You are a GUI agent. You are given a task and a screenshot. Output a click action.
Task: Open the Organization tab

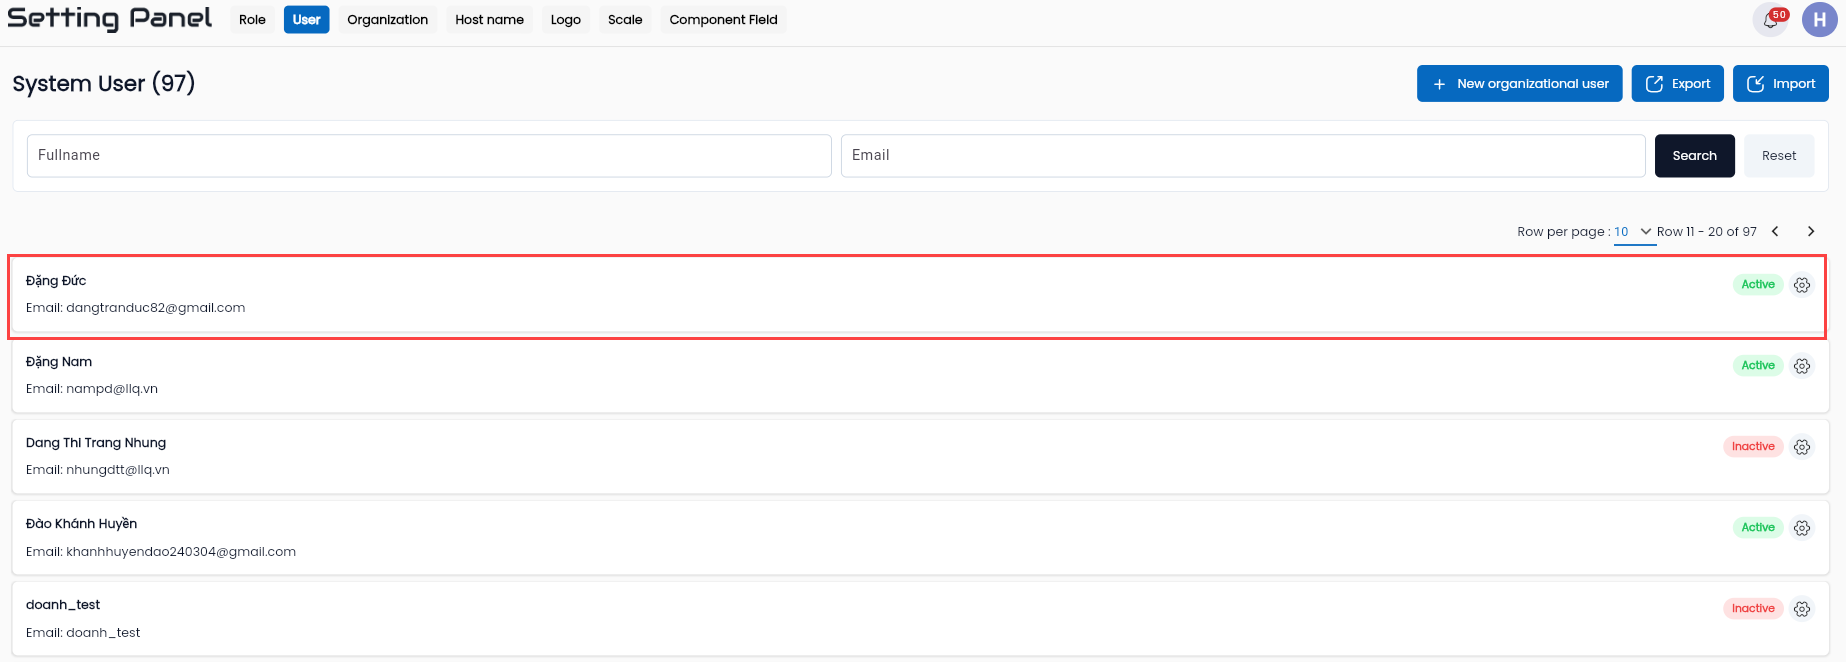(x=387, y=20)
